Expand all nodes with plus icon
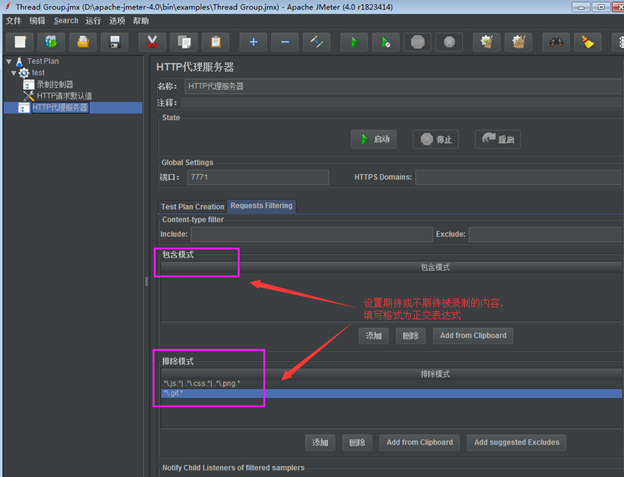Viewport: 624px width, 477px height. pos(253,42)
